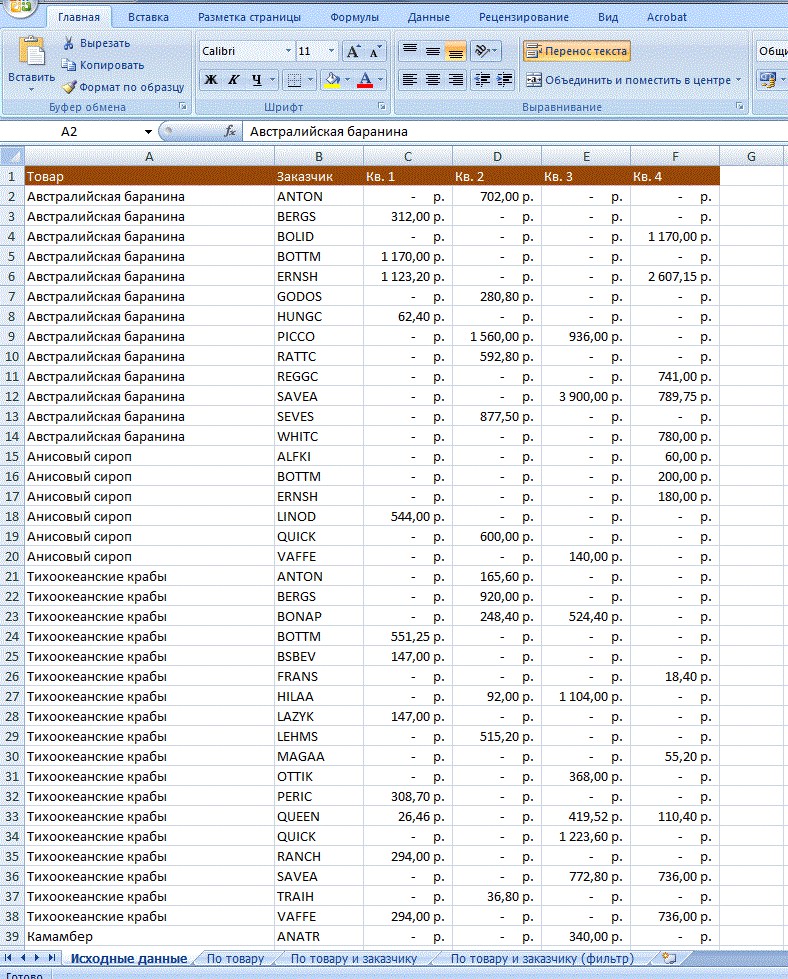The image size is (788, 979).
Task: Open font color dropdown arrow
Action: 380,79
